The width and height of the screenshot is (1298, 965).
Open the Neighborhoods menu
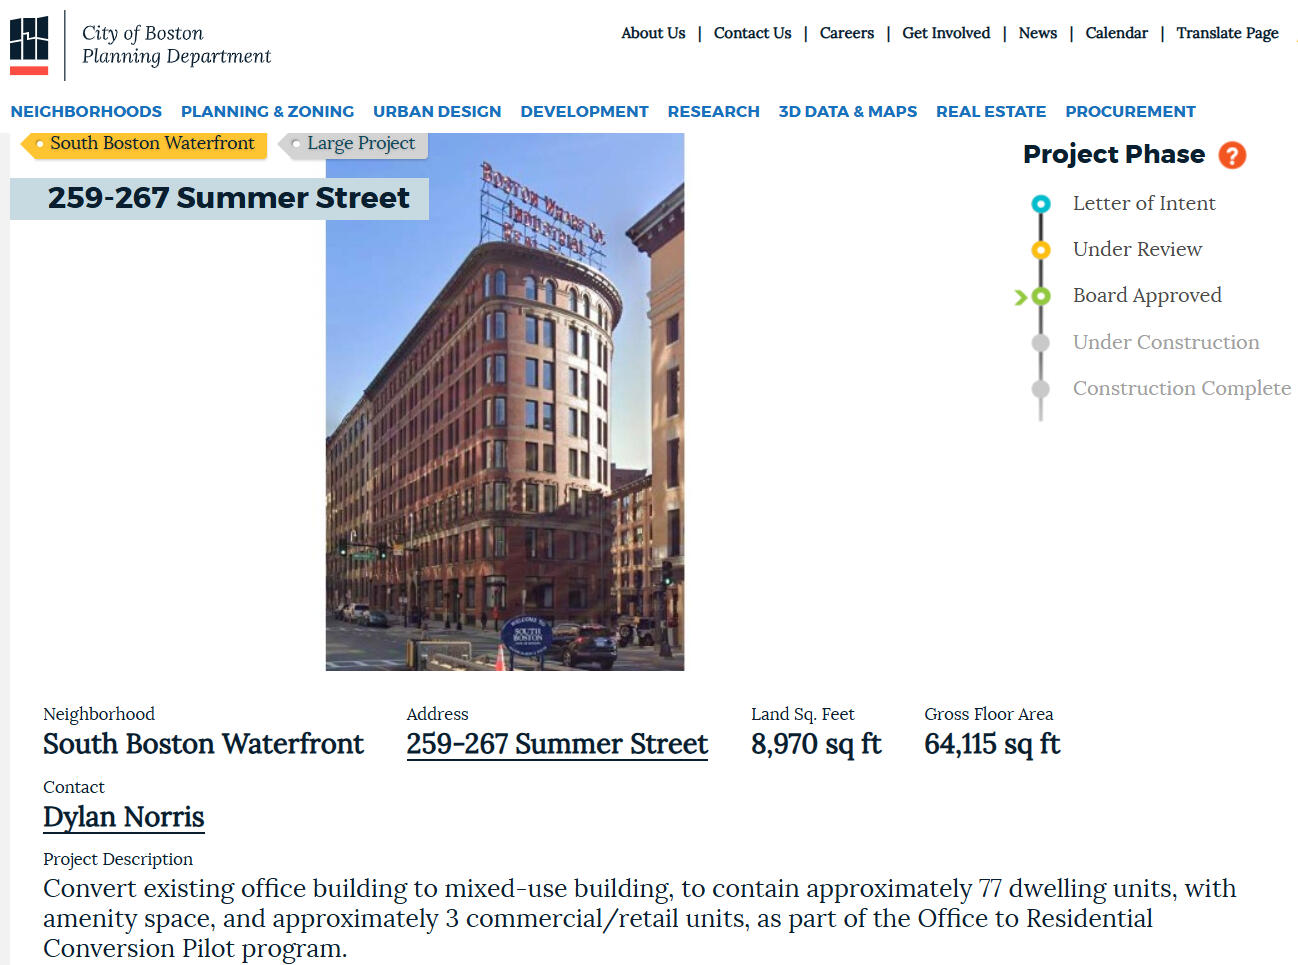tap(86, 112)
